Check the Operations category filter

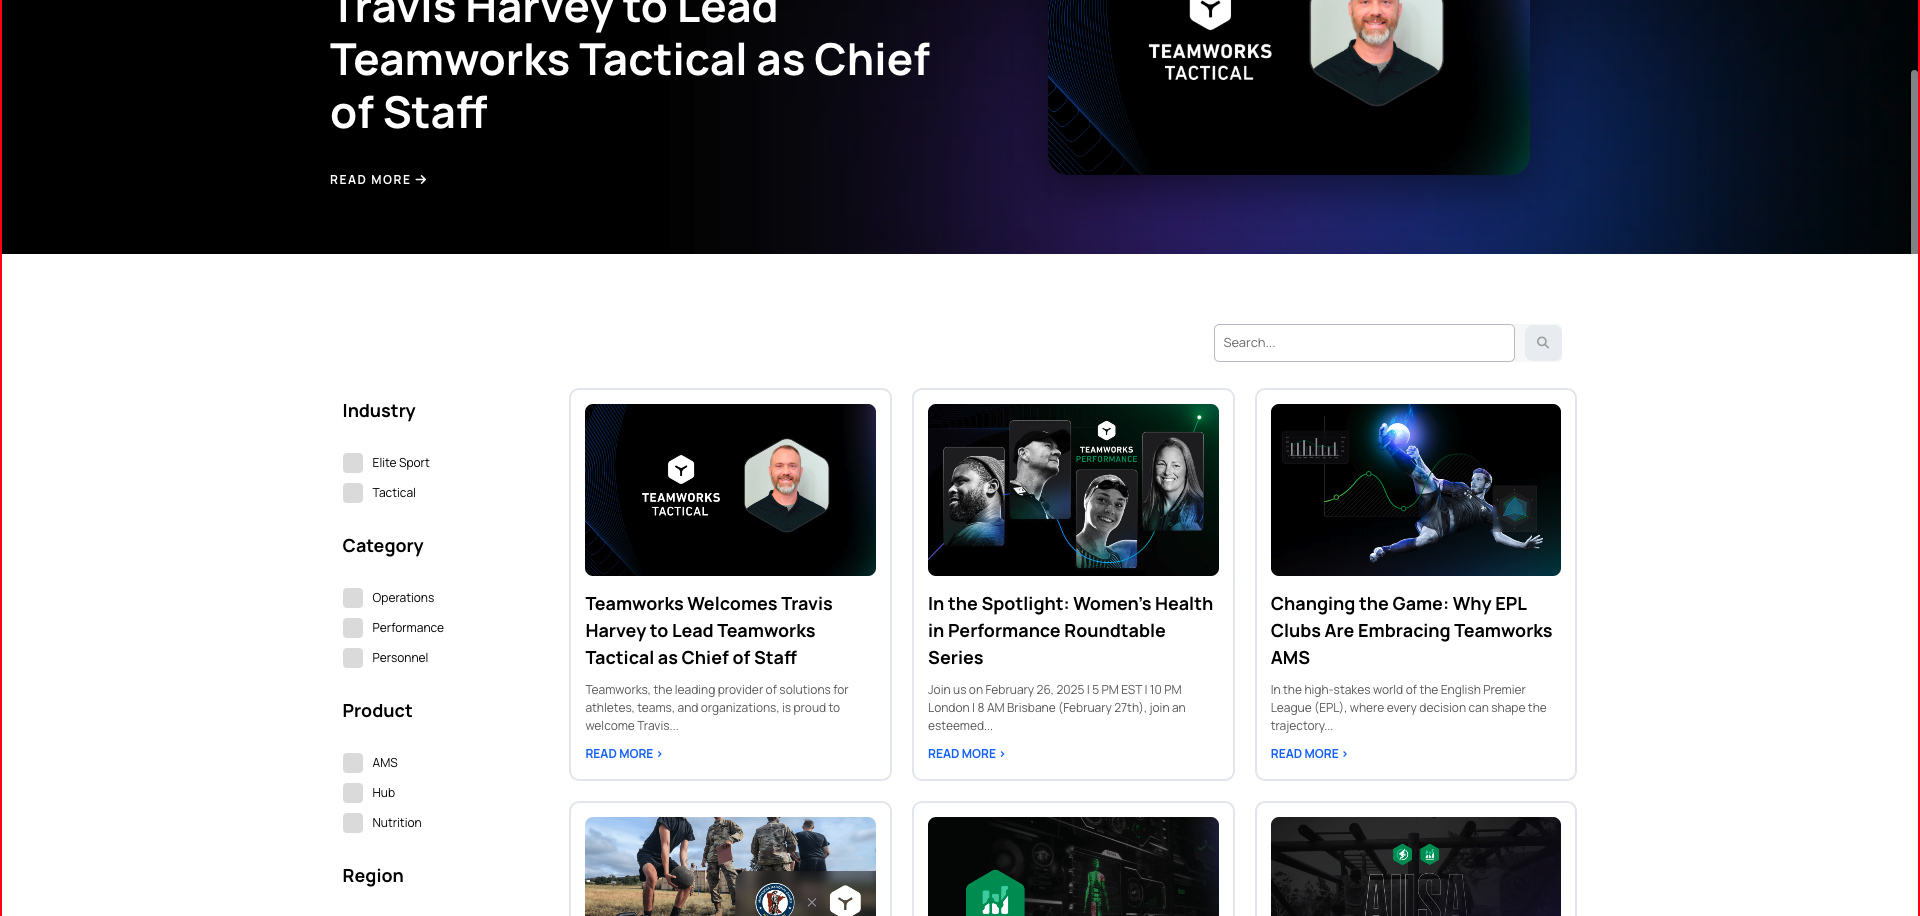[353, 598]
